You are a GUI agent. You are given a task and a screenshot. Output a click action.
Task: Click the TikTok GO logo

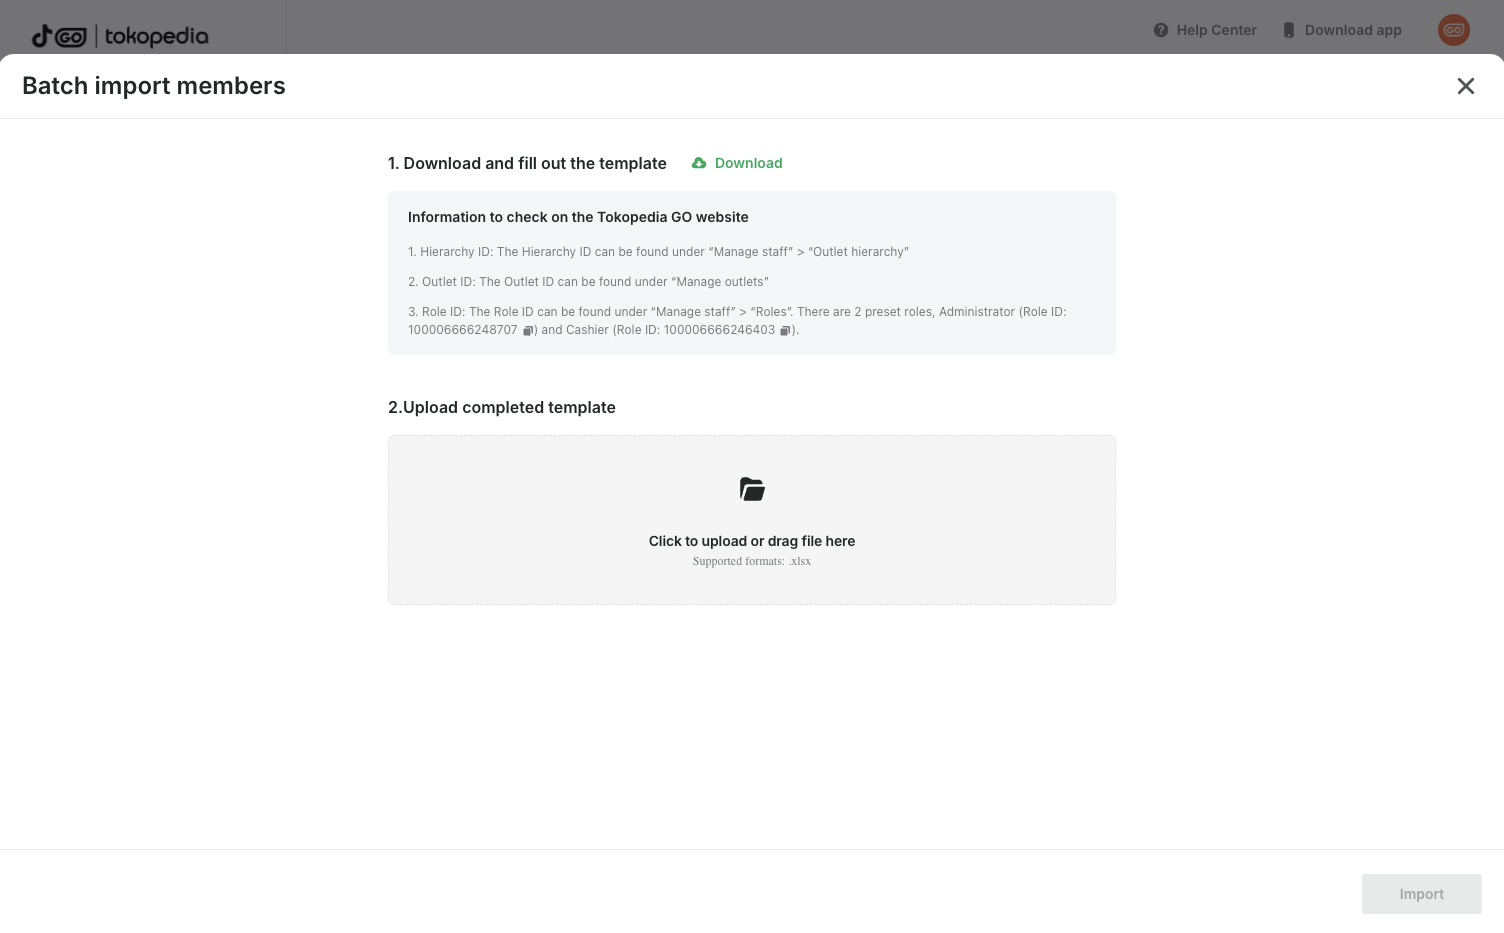coord(59,37)
